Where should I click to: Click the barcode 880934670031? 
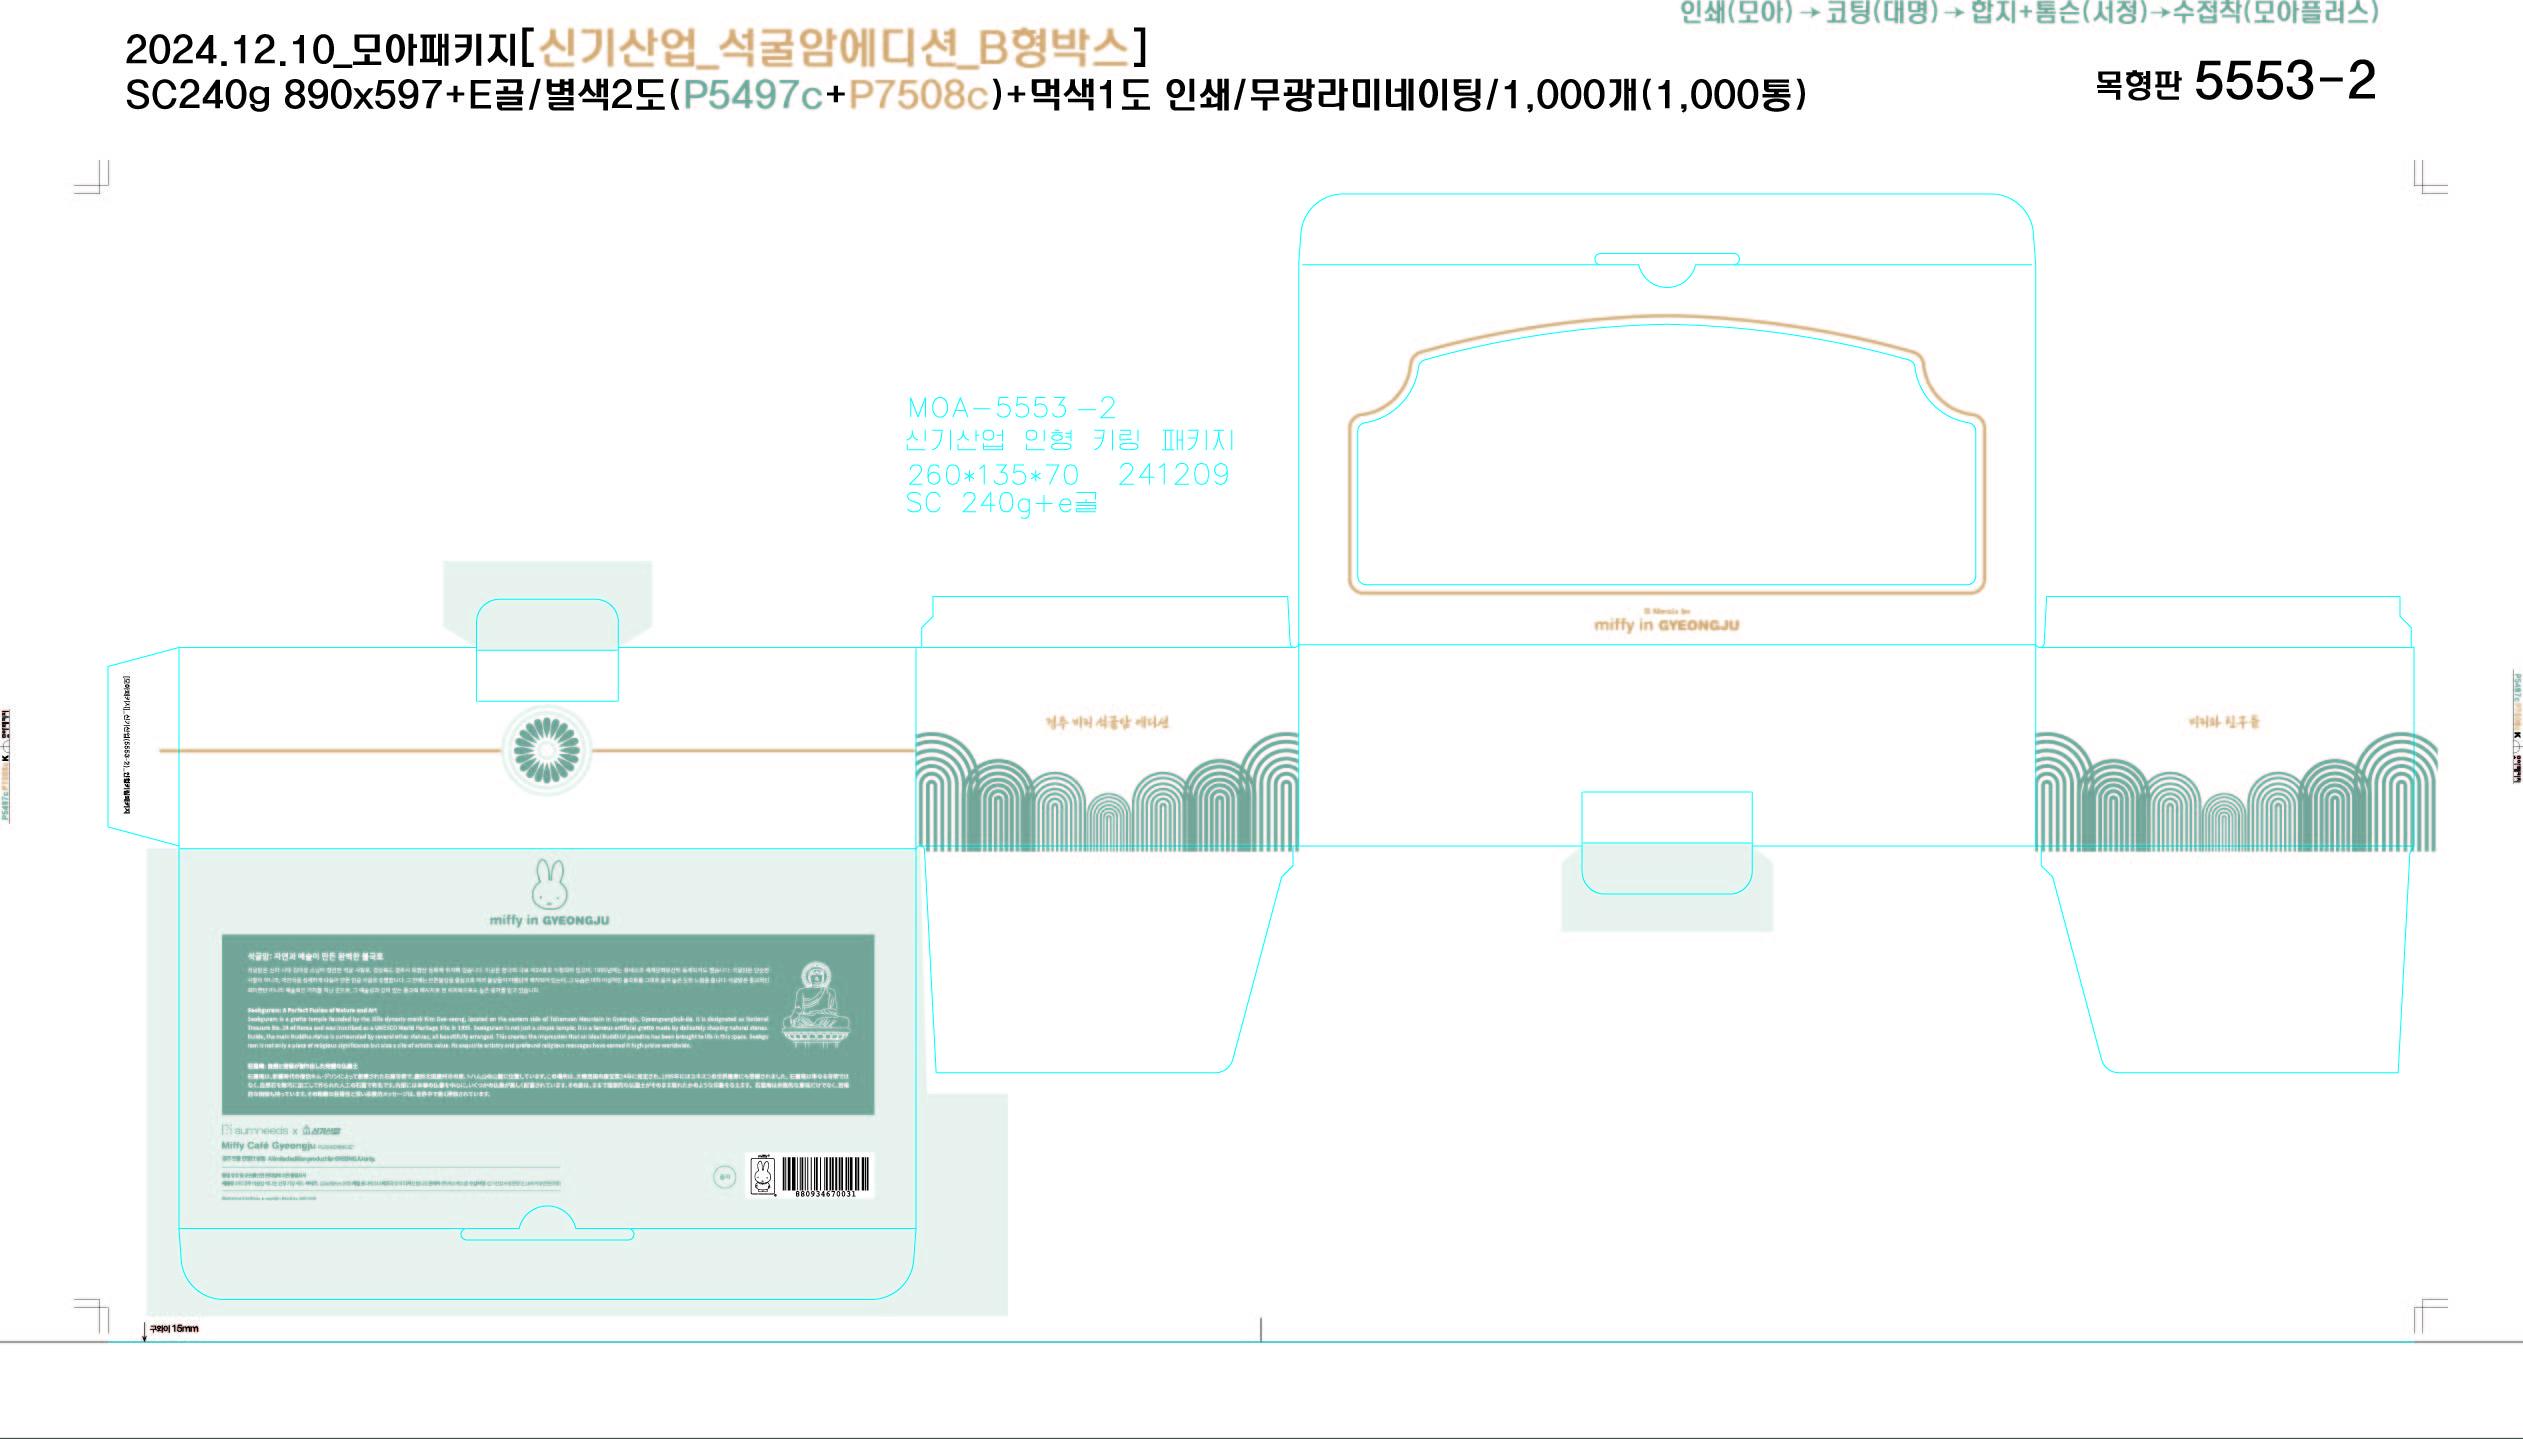pyautogui.click(x=825, y=1176)
